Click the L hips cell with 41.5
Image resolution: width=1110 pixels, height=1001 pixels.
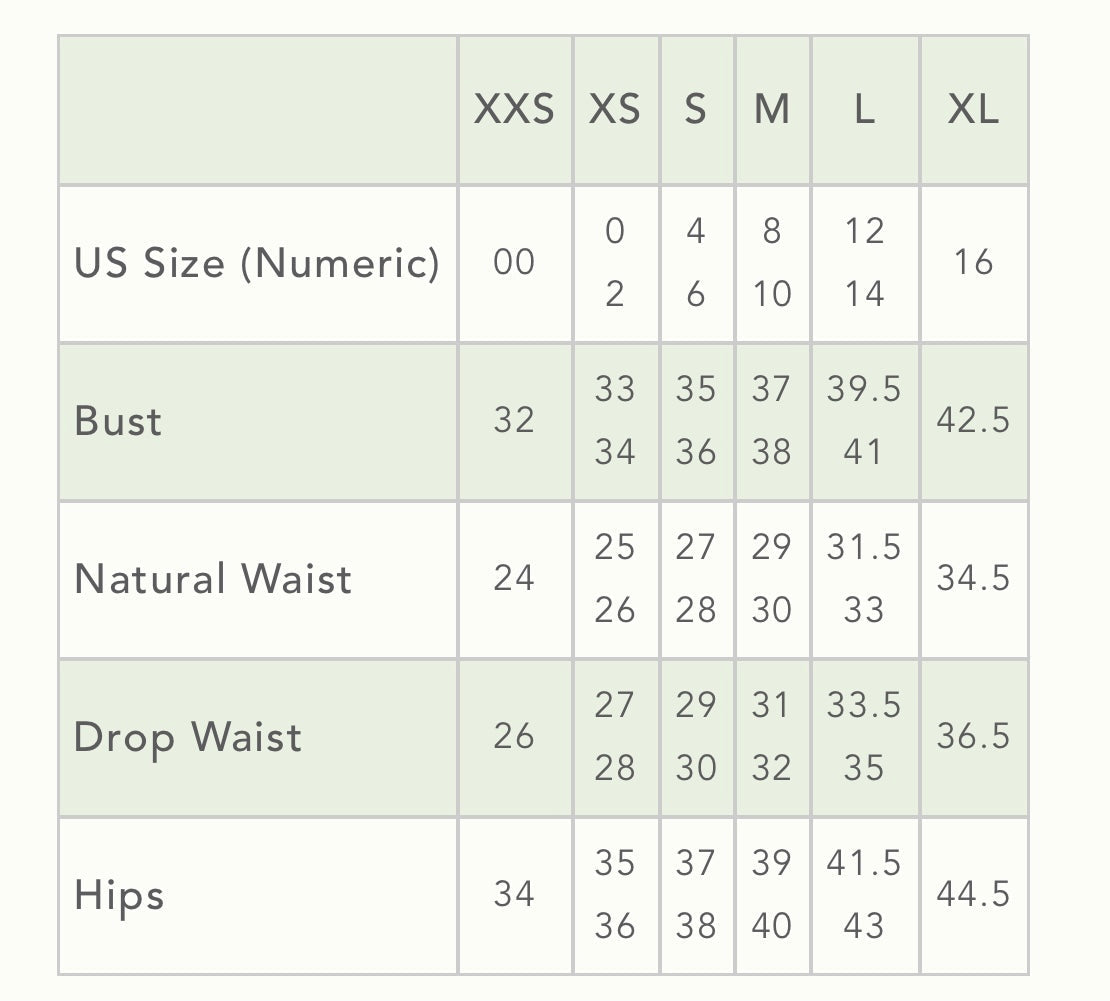click(864, 864)
